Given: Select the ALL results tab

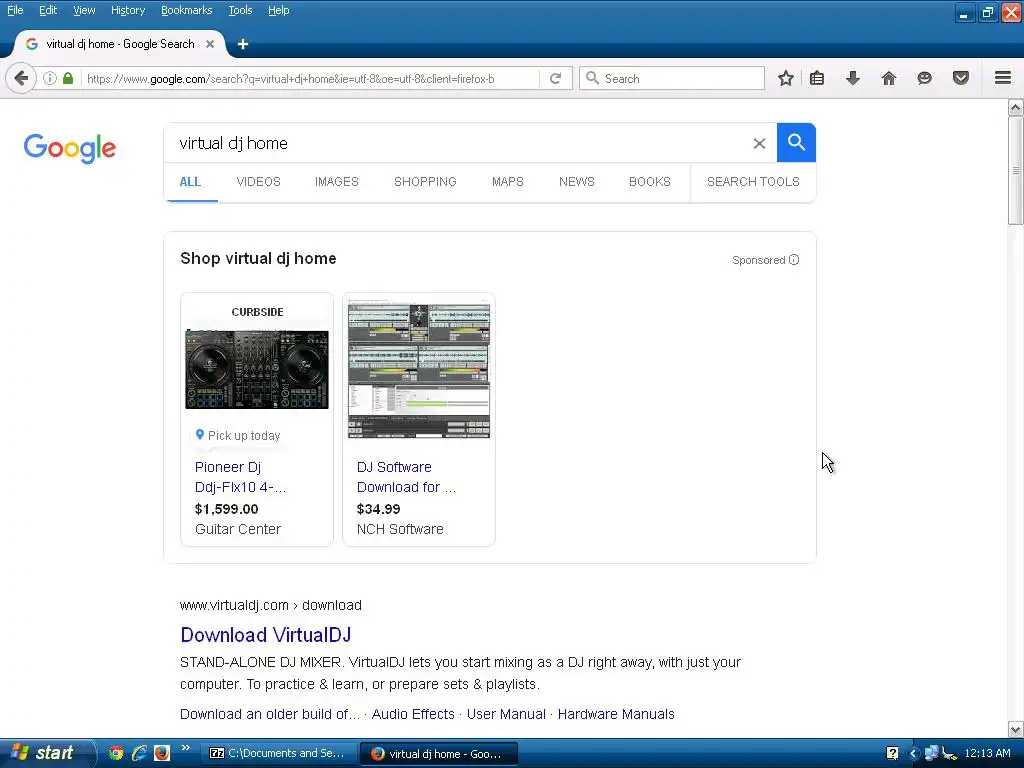Looking at the screenshot, I should tap(190, 182).
